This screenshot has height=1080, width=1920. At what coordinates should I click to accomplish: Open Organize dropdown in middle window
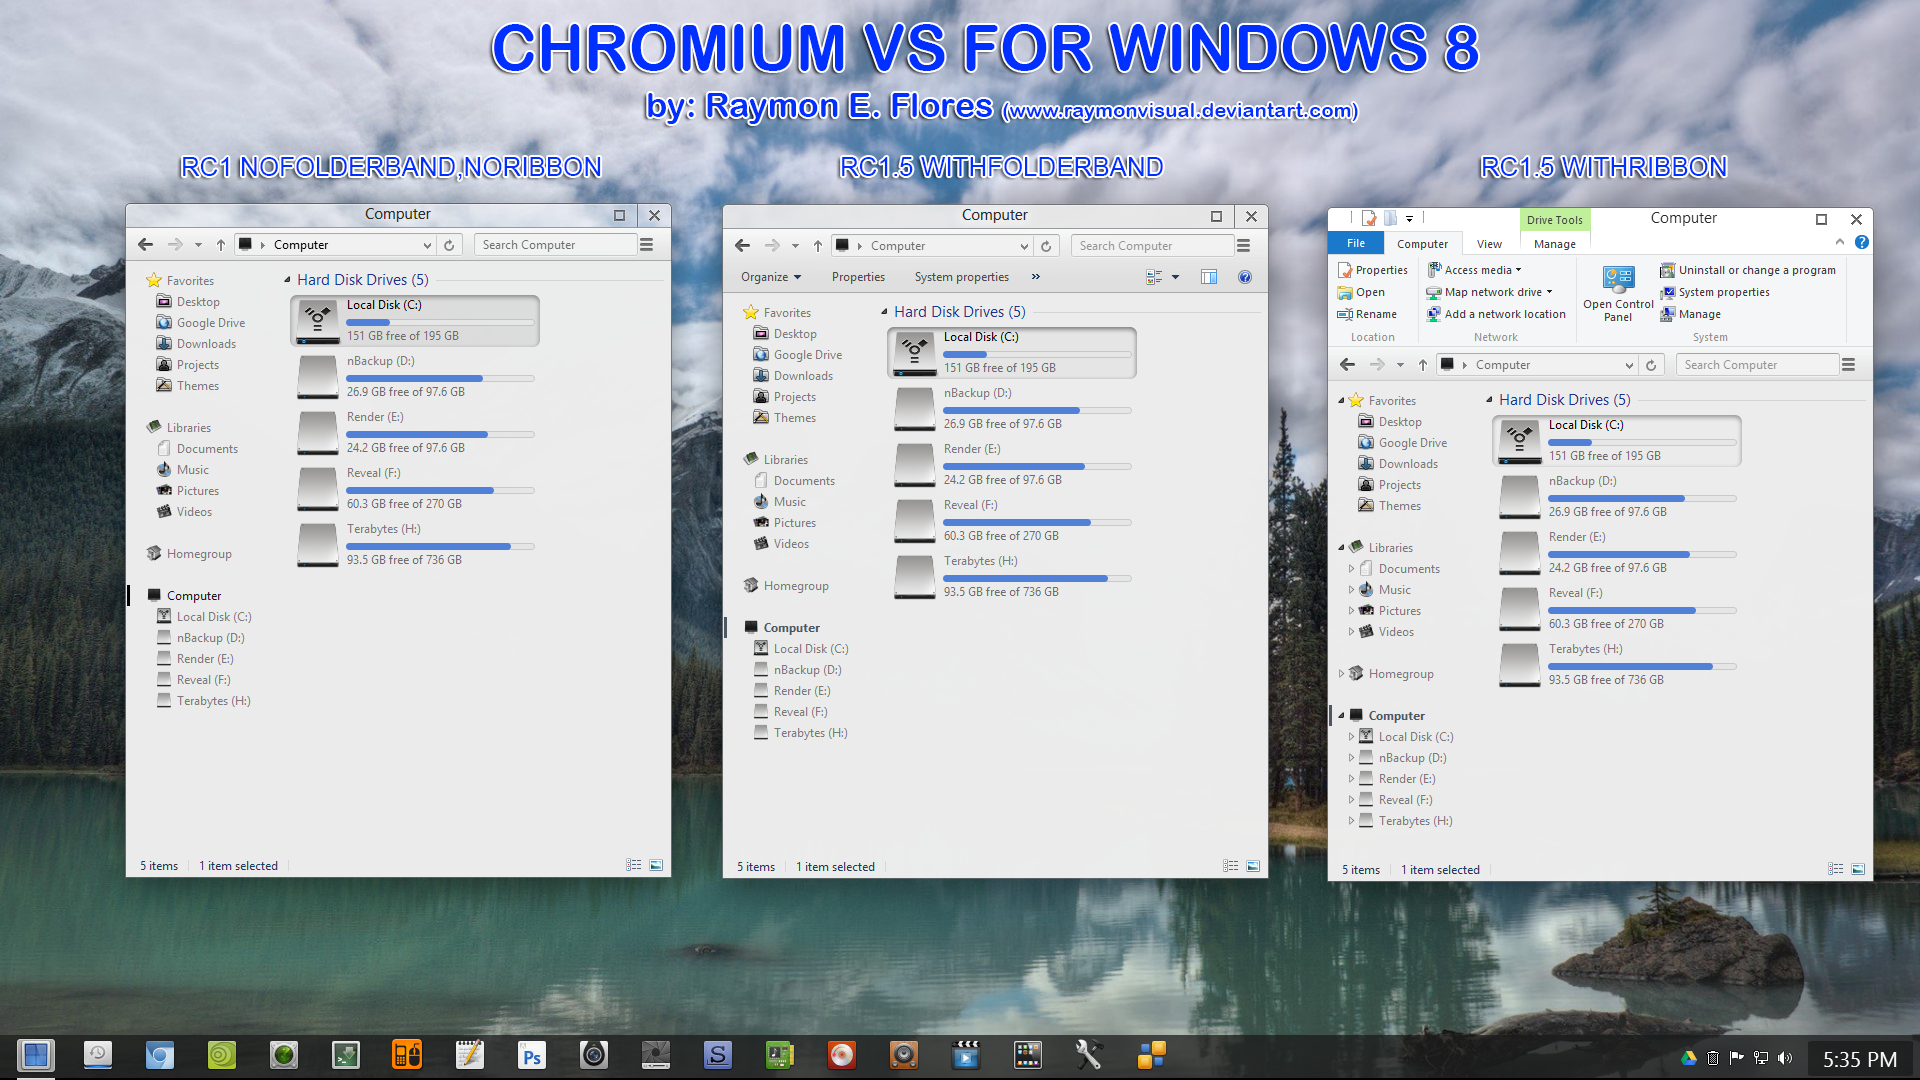(771, 277)
